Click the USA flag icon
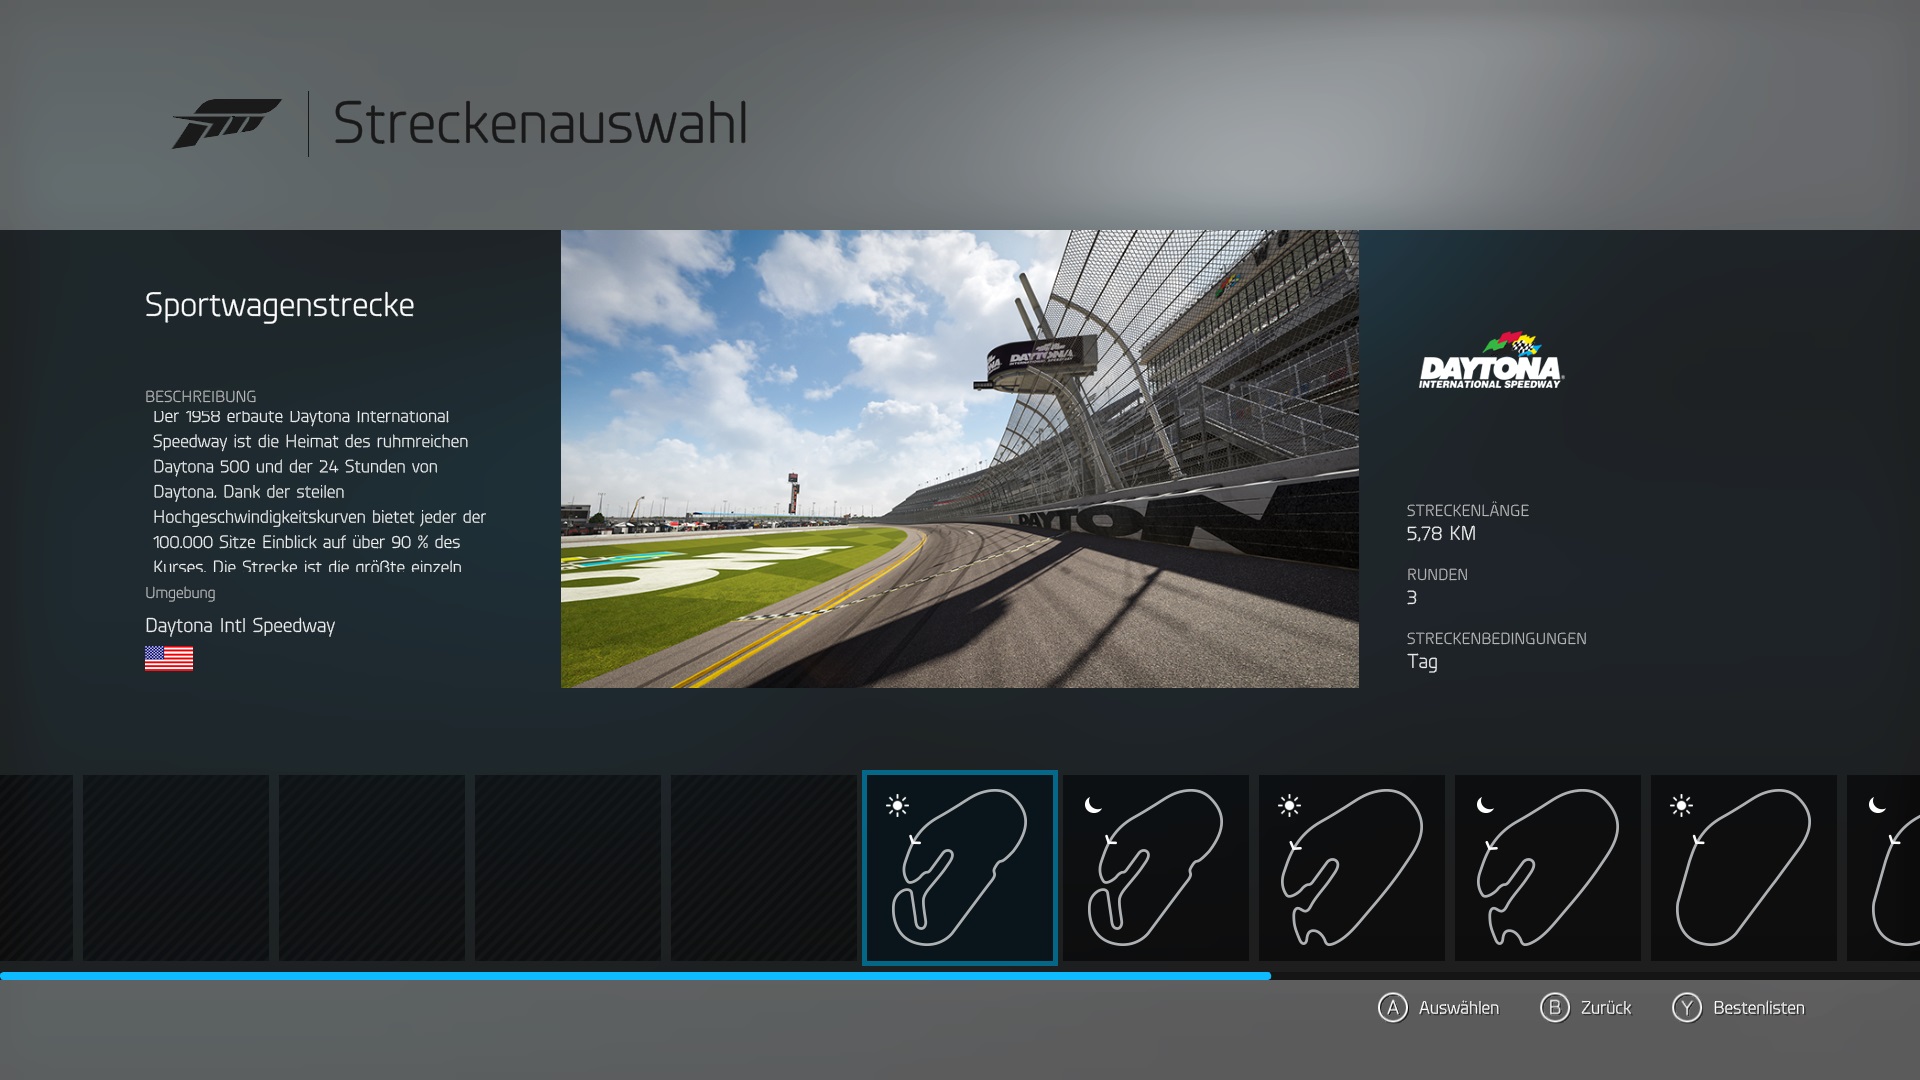This screenshot has width=1920, height=1080. tap(169, 658)
